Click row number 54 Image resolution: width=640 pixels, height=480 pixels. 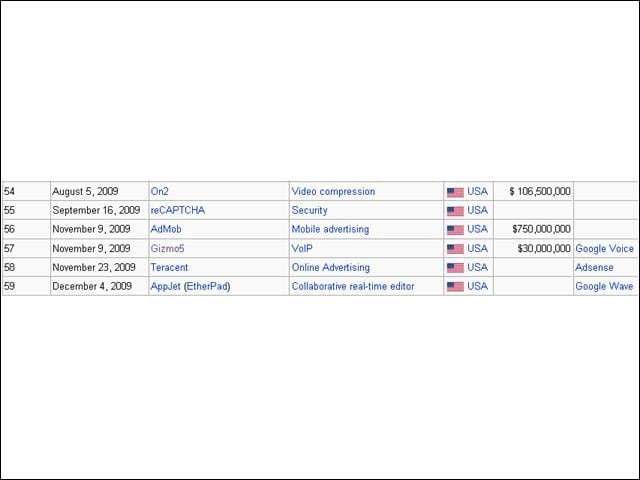9,191
